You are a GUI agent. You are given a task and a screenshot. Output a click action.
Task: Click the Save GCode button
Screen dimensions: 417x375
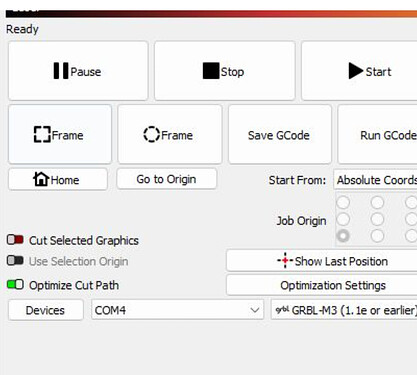pyautogui.click(x=280, y=134)
